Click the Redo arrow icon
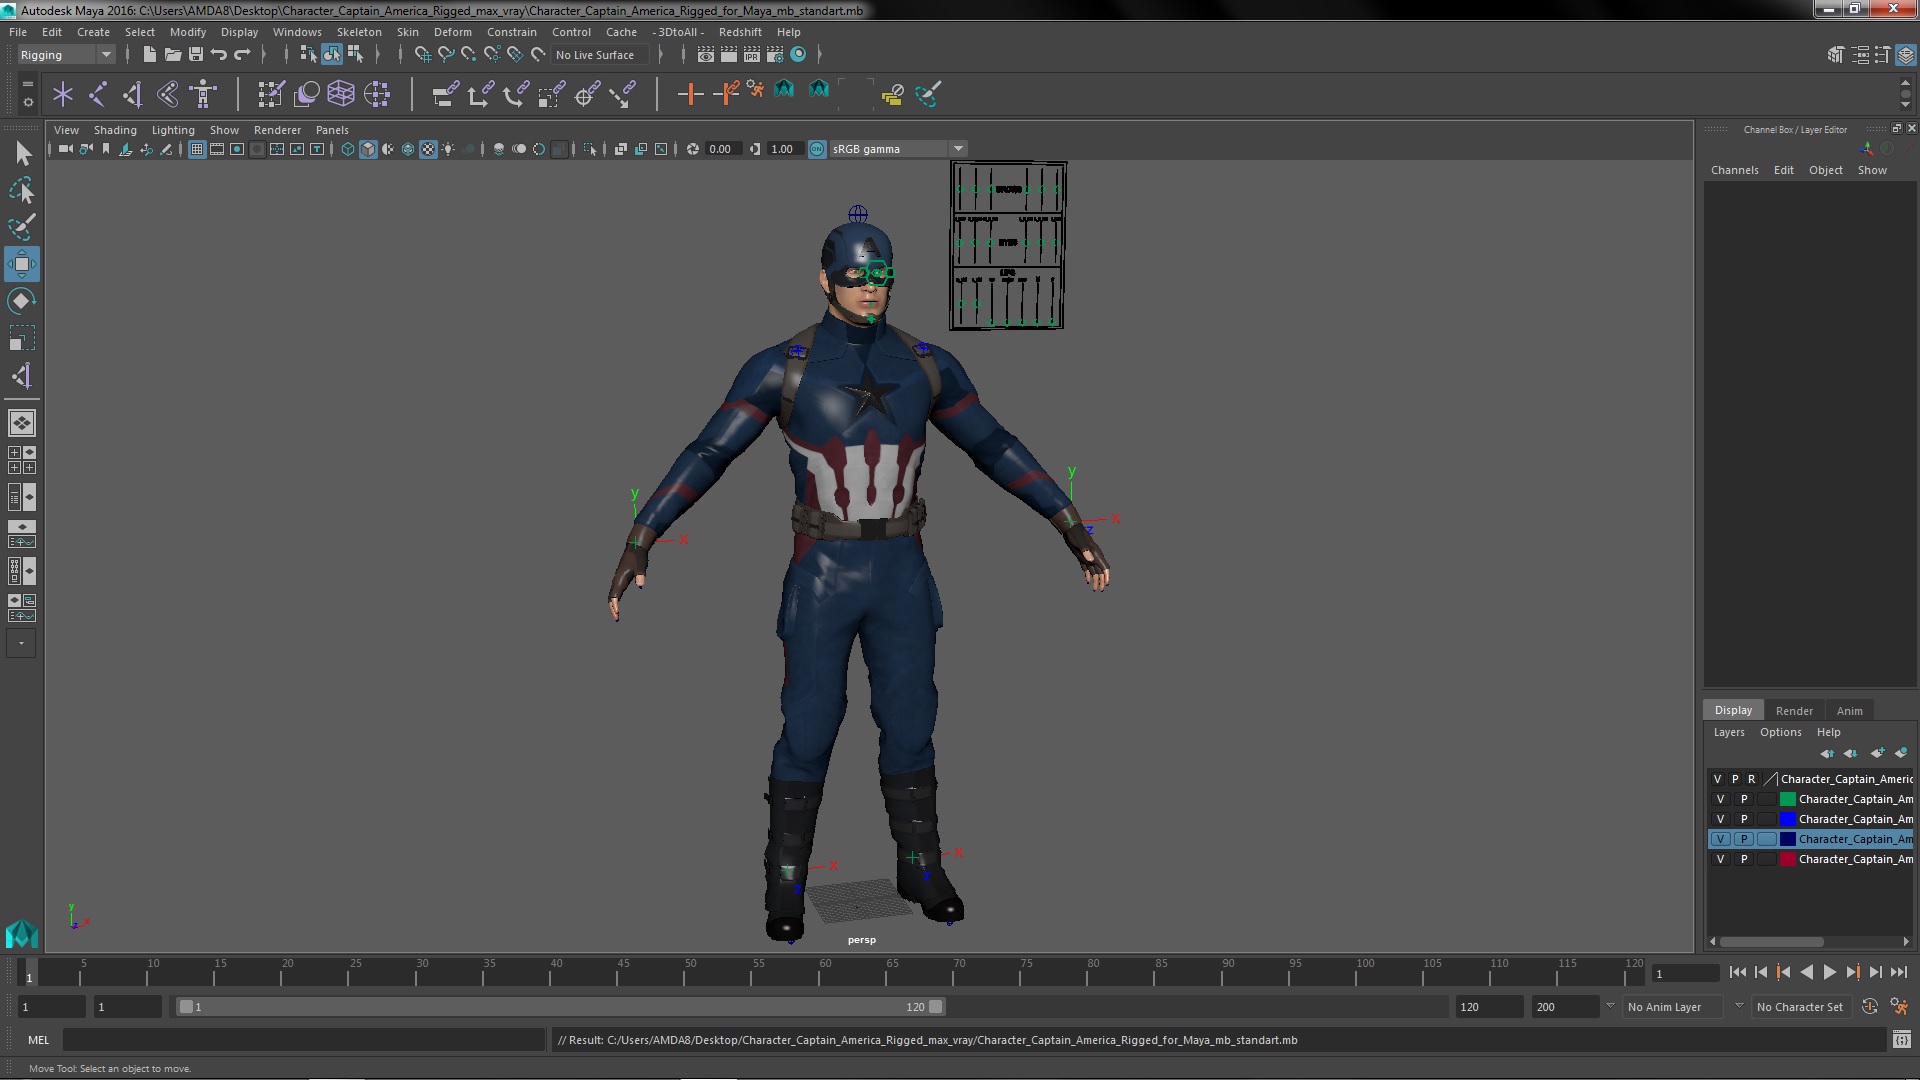This screenshot has width=1920, height=1080. coord(242,55)
